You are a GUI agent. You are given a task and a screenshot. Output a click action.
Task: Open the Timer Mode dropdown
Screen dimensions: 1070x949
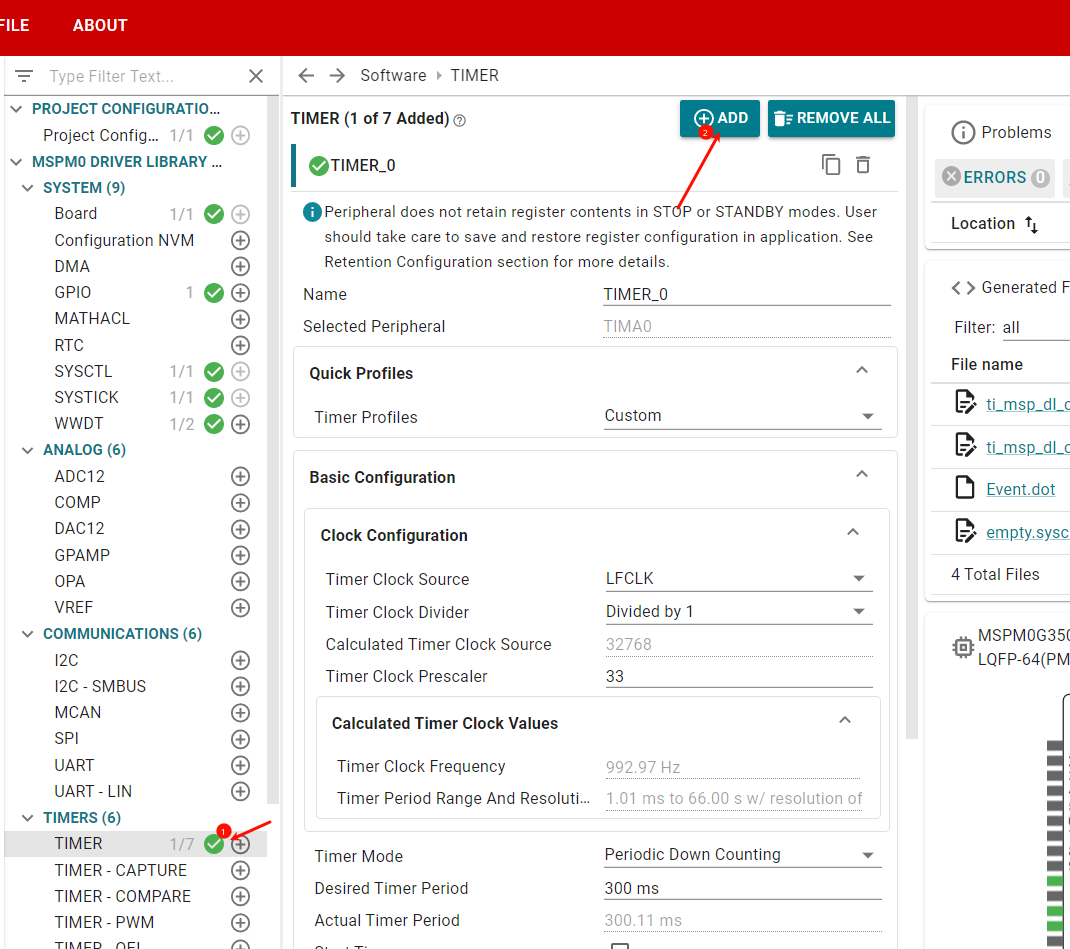coord(742,855)
